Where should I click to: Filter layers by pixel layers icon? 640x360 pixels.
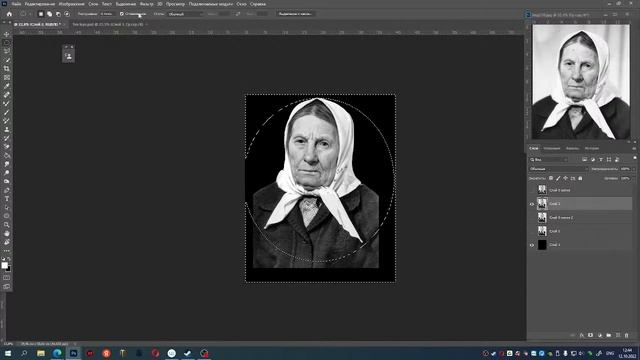(584, 160)
